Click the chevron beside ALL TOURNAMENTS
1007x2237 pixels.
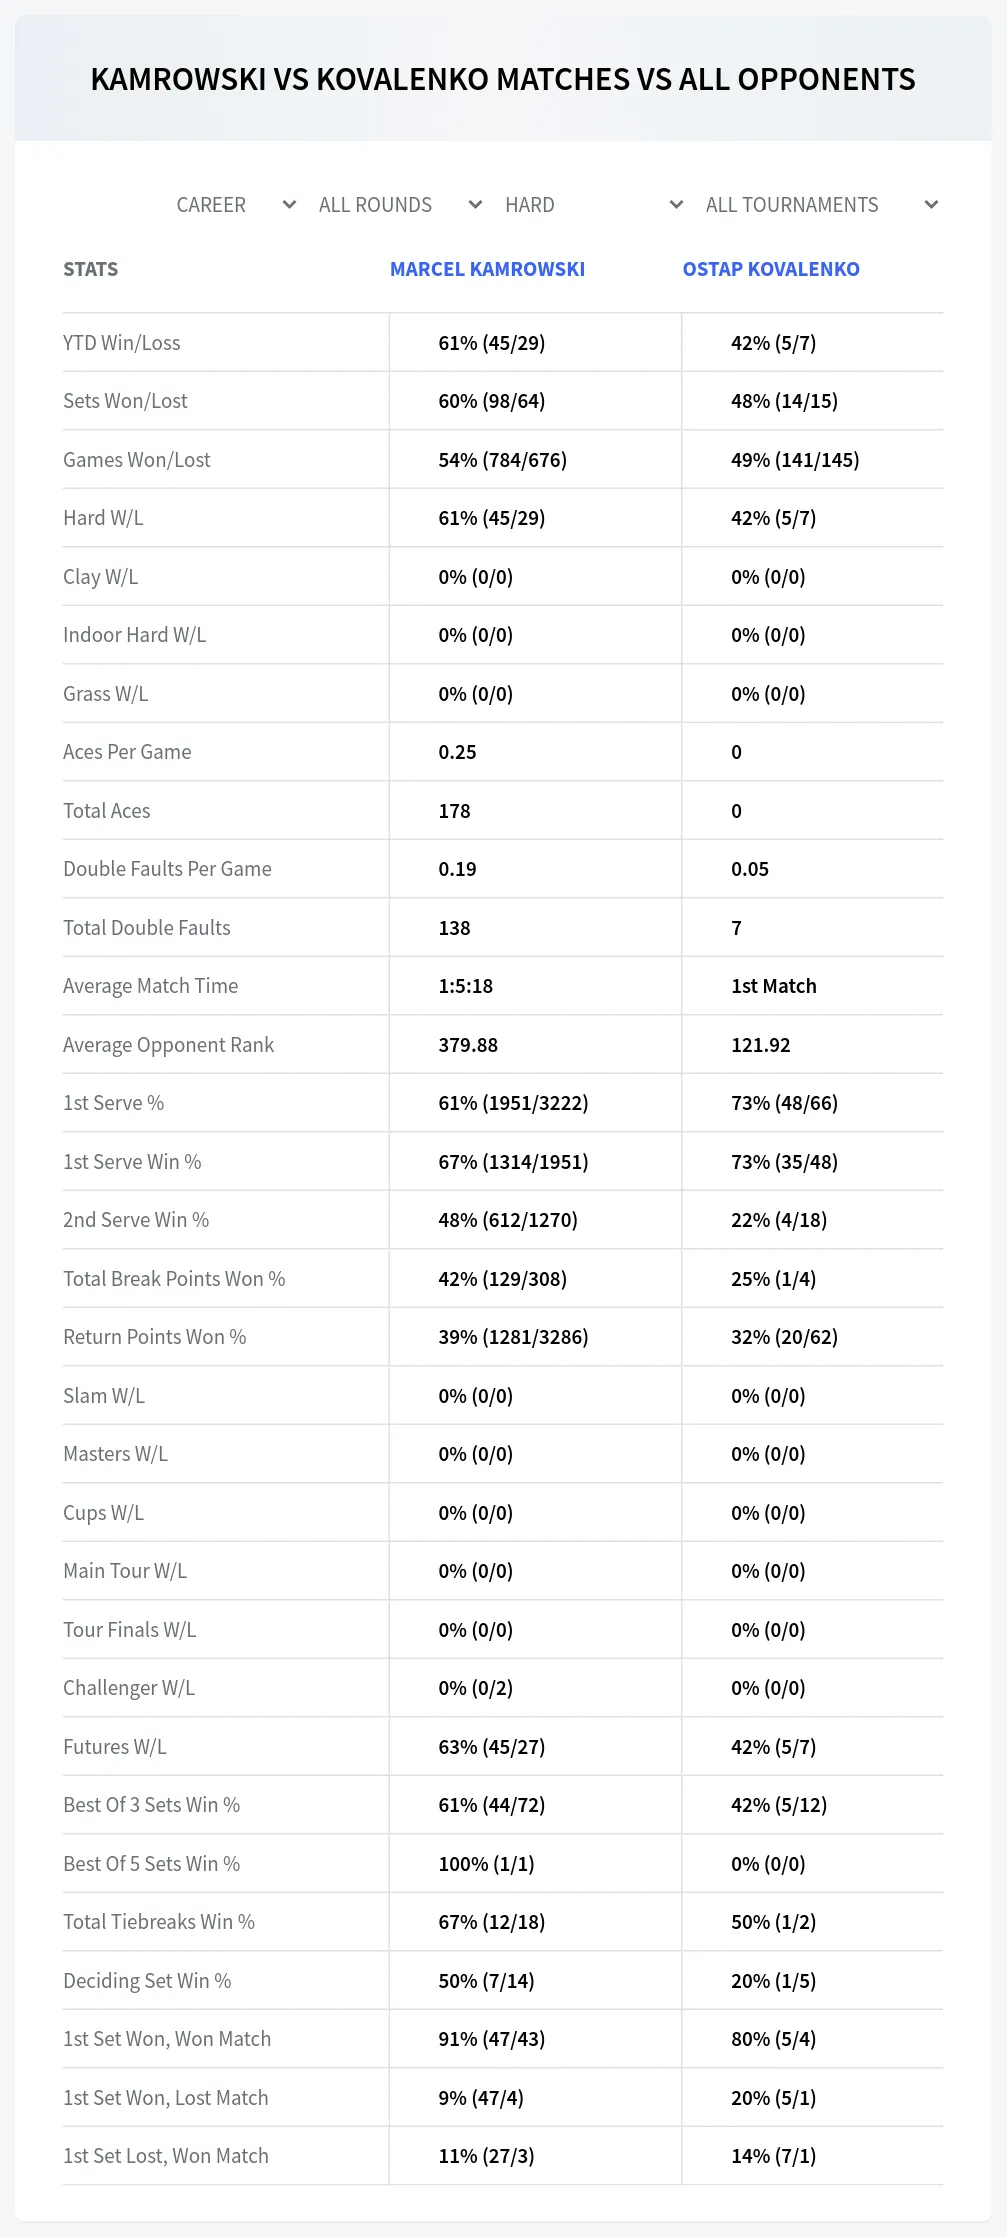[x=931, y=205]
